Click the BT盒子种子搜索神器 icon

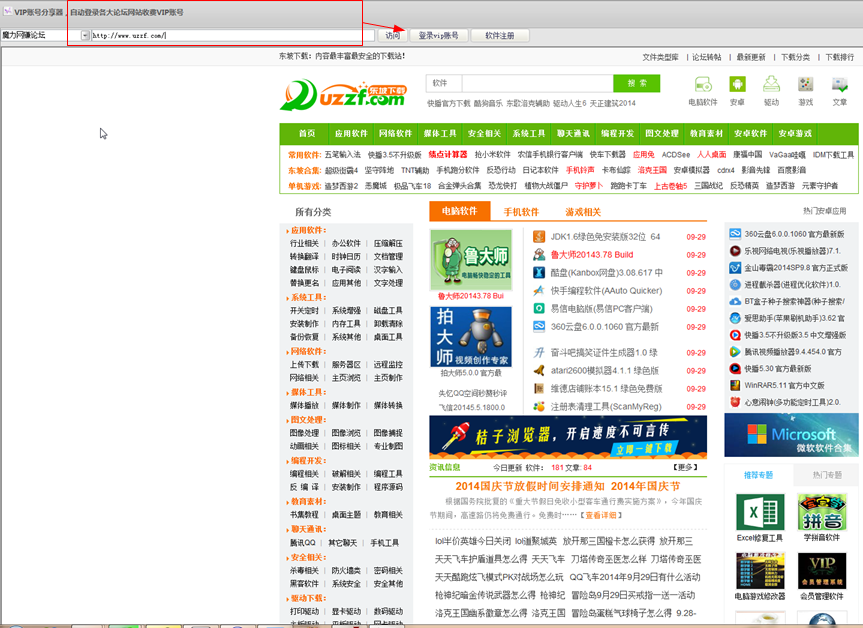[735, 301]
